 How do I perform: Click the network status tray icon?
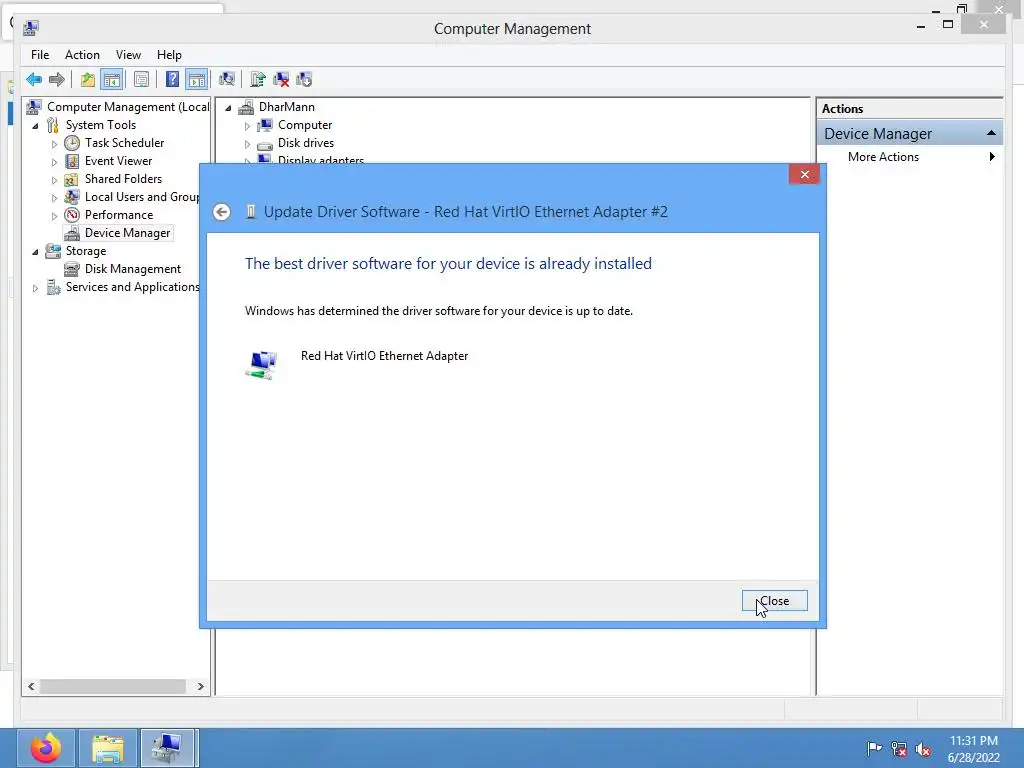click(x=899, y=749)
